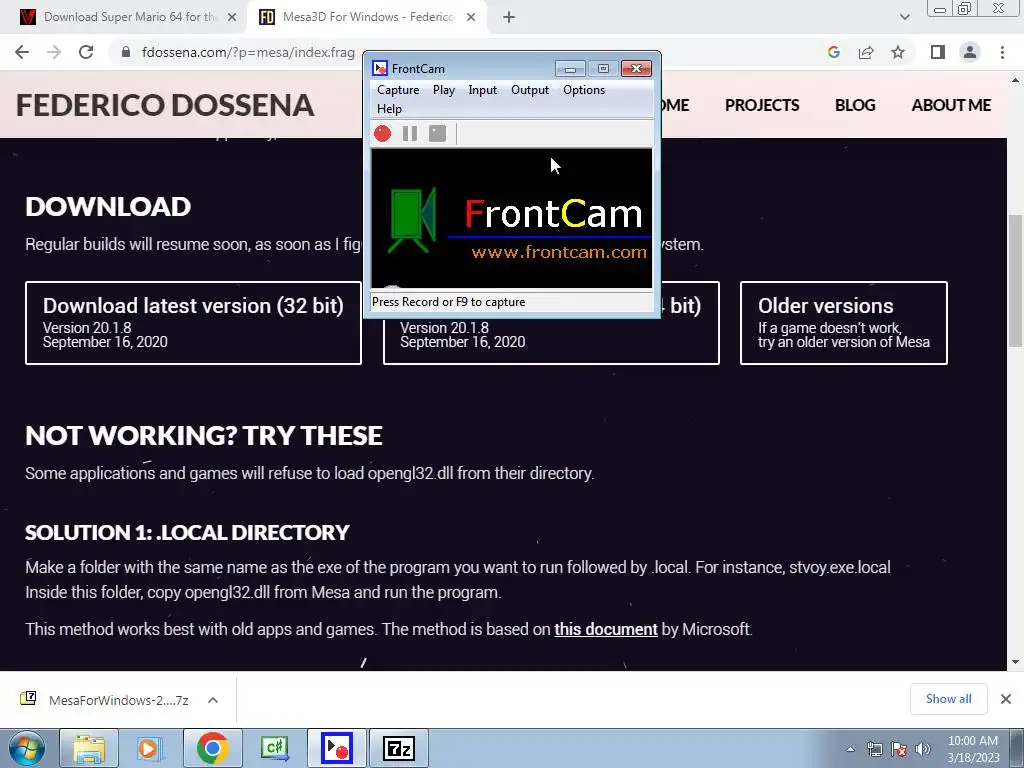Click the Older versions button

click(x=844, y=323)
